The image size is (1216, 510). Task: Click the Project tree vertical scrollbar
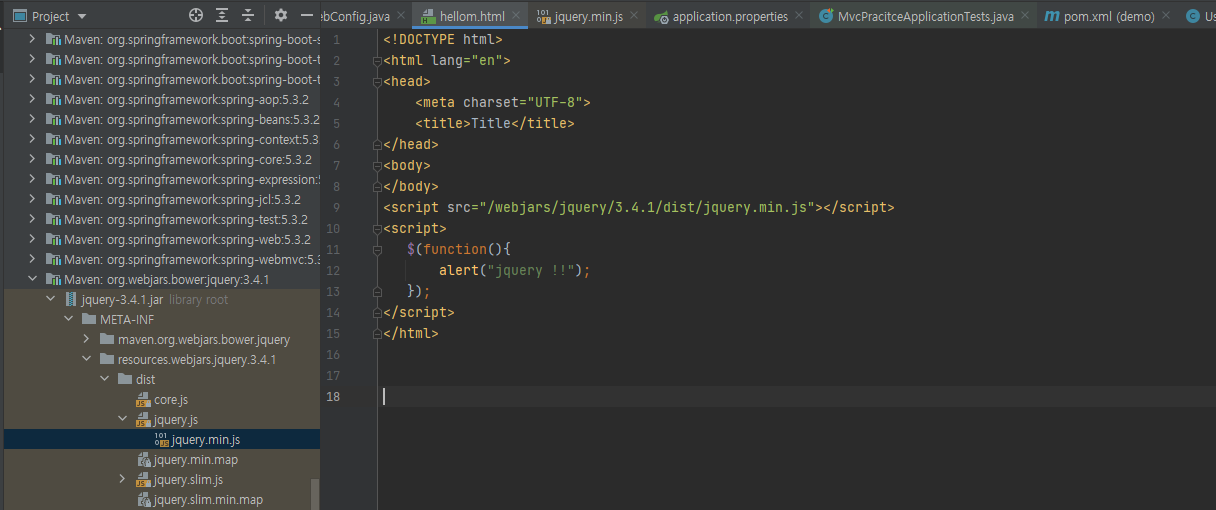pyautogui.click(x=316, y=494)
